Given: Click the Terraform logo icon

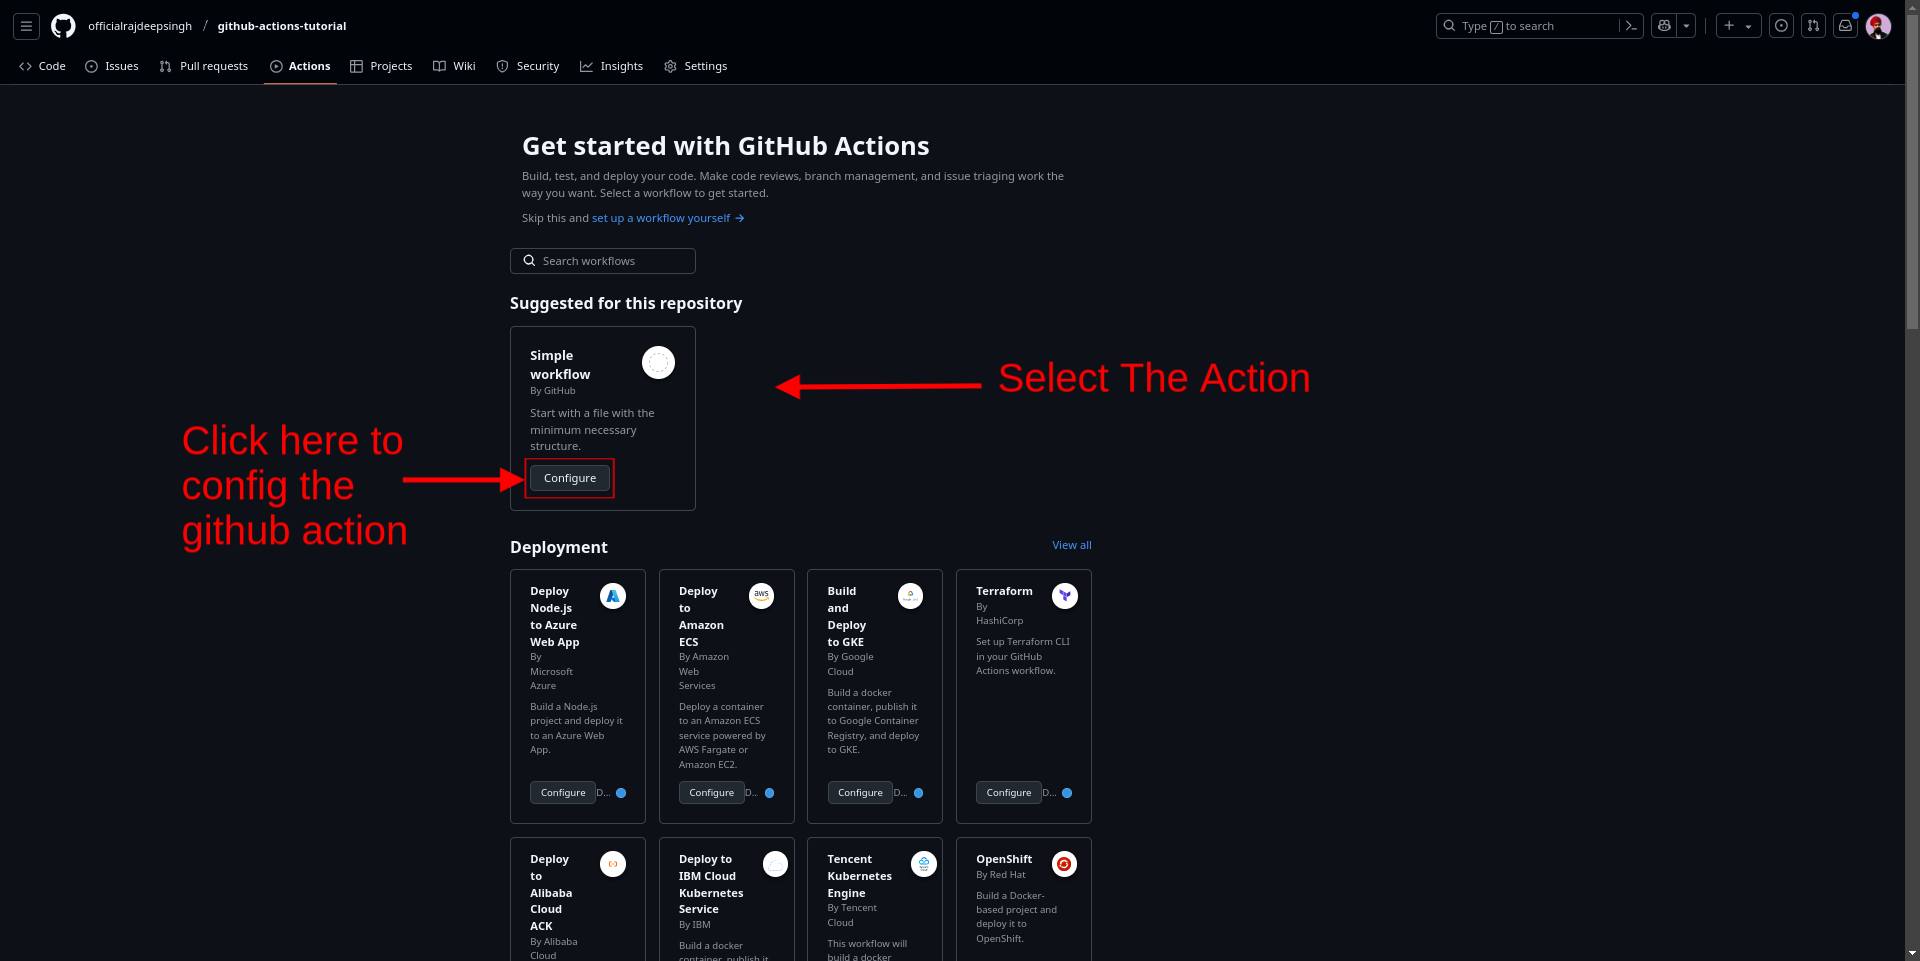Looking at the screenshot, I should pos(1065,596).
